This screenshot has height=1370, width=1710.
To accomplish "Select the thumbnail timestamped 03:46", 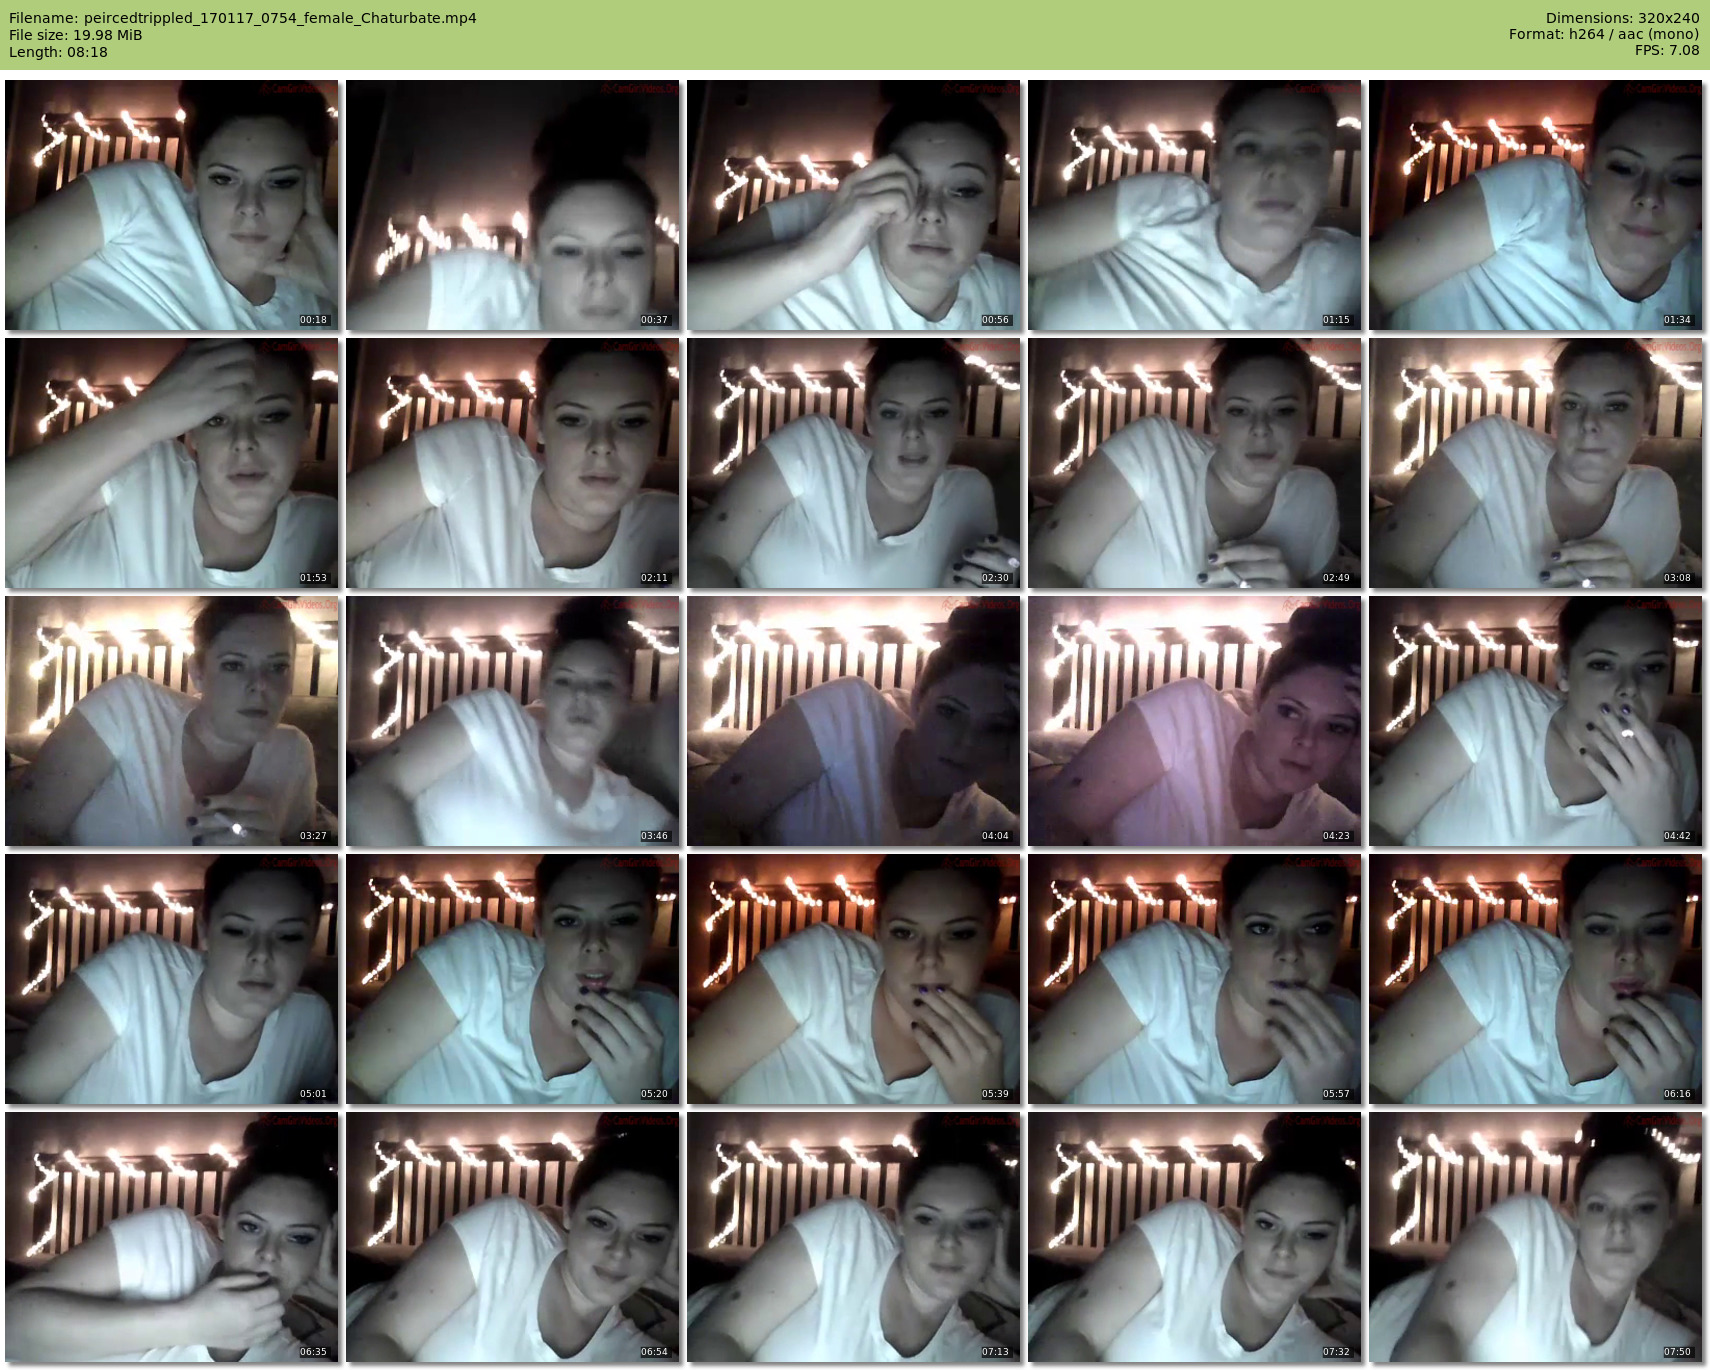I will tap(513, 721).
